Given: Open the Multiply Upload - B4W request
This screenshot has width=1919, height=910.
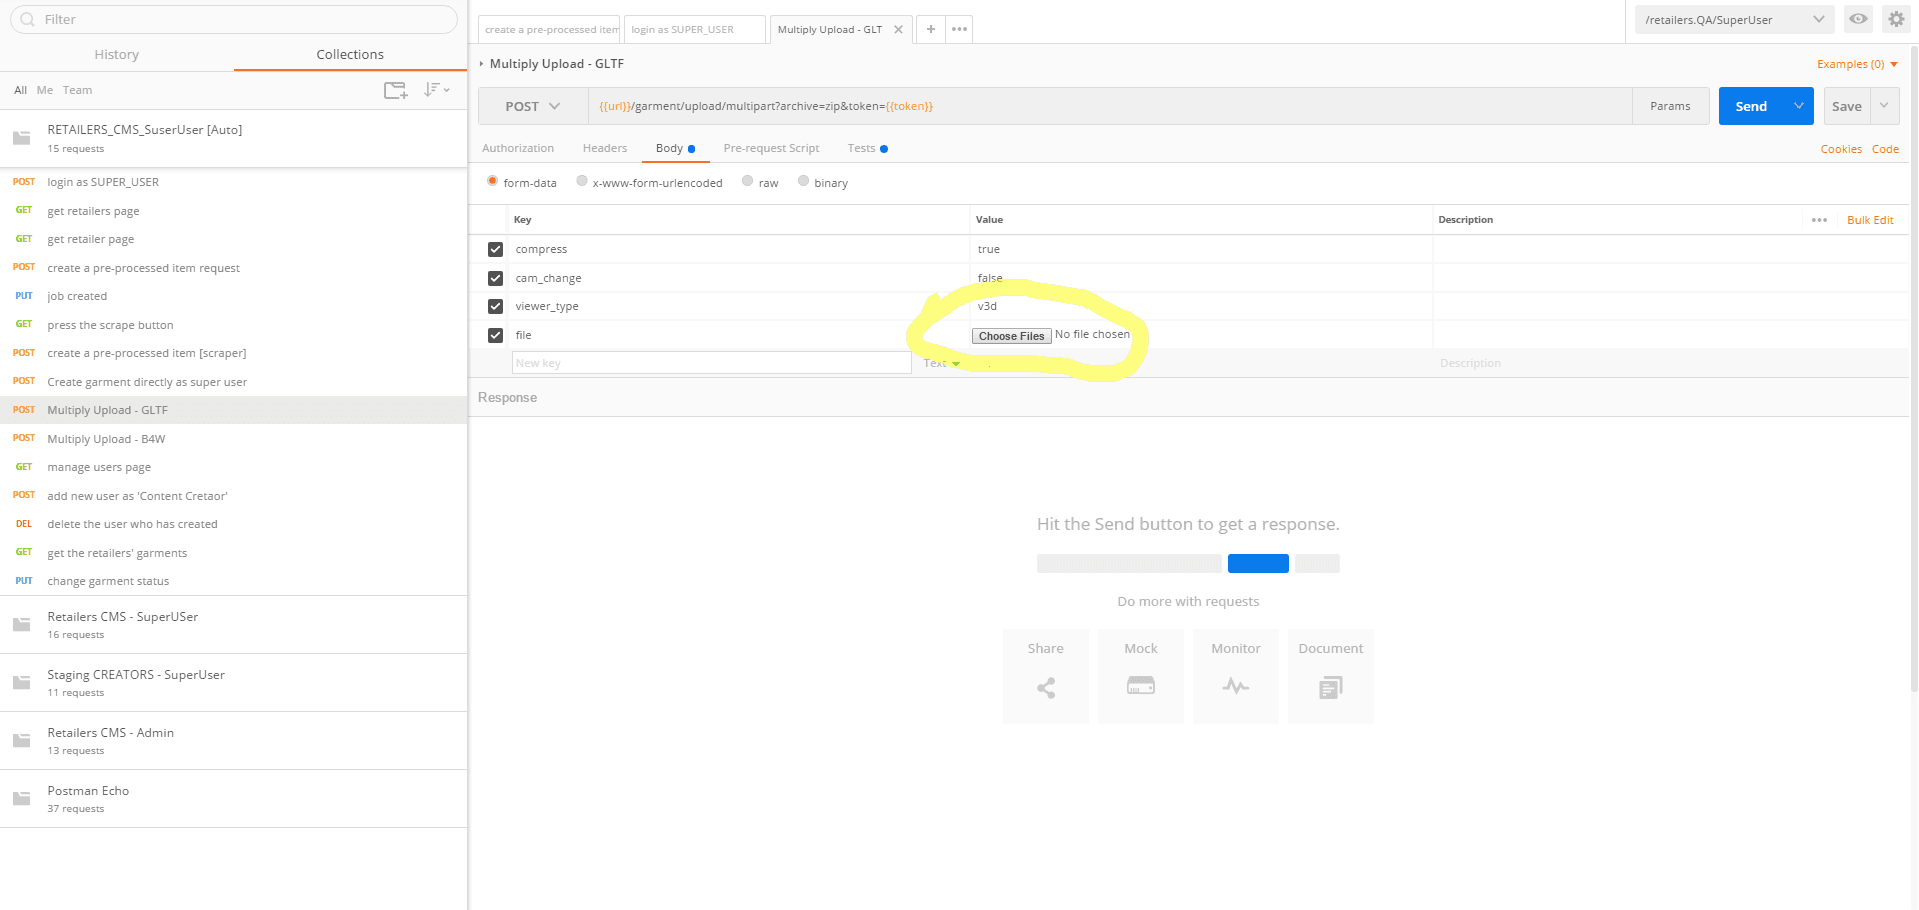Looking at the screenshot, I should click(233, 439).
